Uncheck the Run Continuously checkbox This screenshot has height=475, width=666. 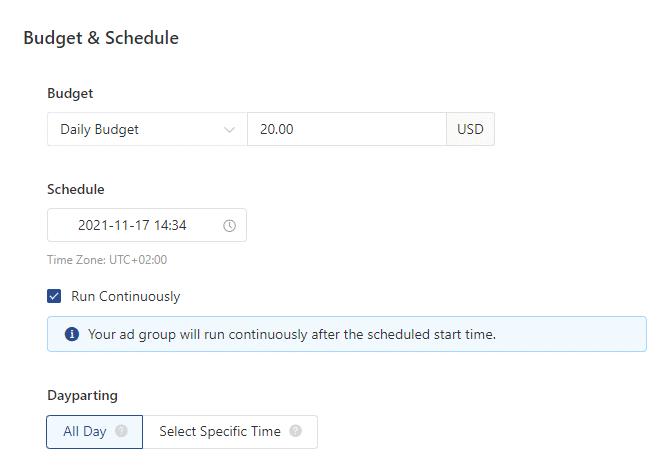coord(54,296)
